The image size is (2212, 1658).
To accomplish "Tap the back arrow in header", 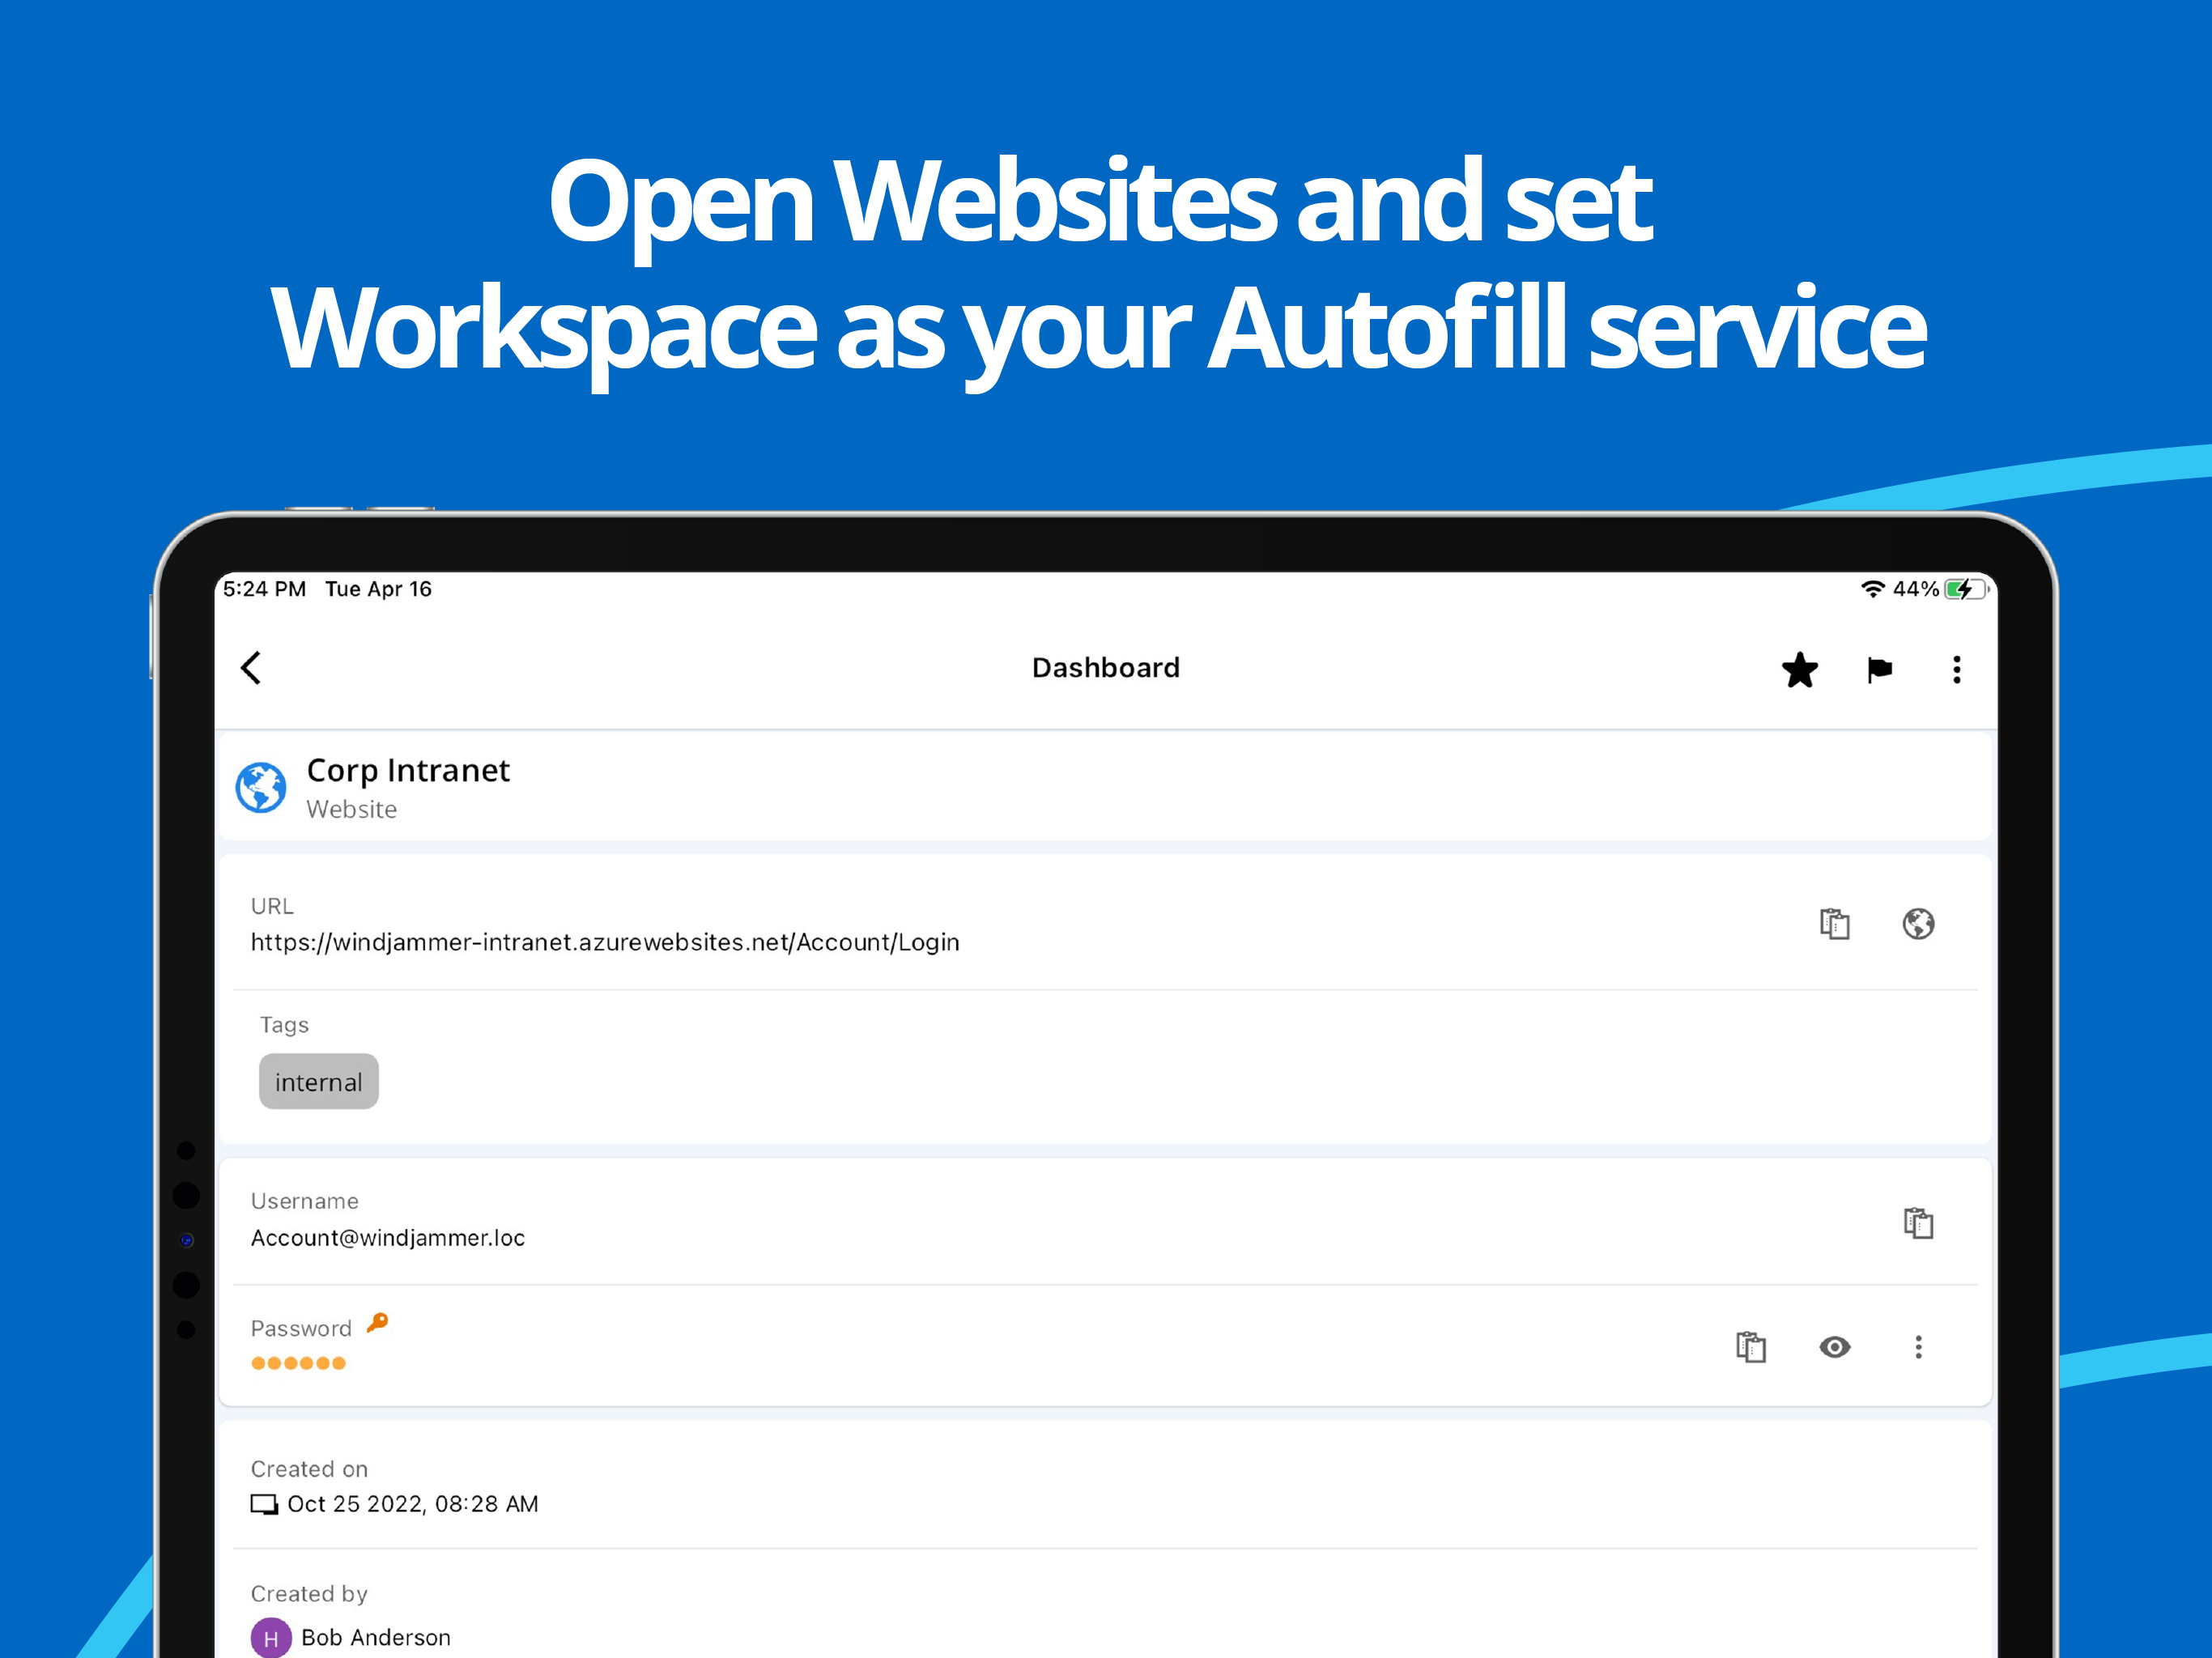I will coord(251,668).
